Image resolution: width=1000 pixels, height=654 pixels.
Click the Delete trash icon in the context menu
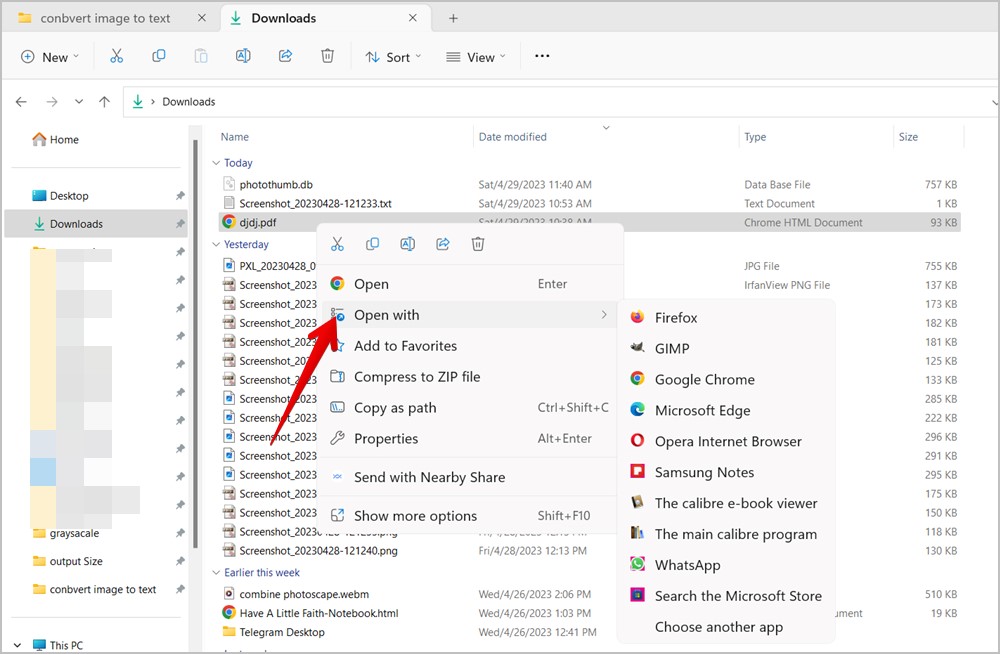(x=478, y=244)
